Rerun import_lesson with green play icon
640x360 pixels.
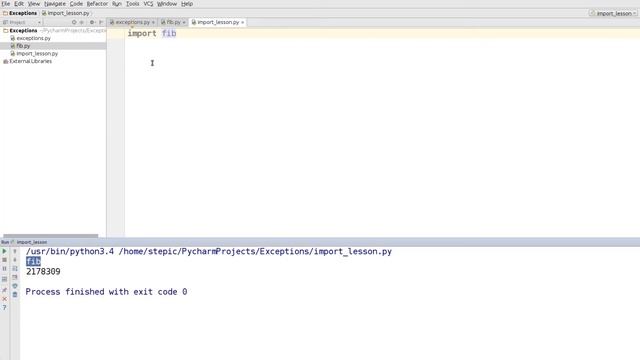(x=4, y=251)
